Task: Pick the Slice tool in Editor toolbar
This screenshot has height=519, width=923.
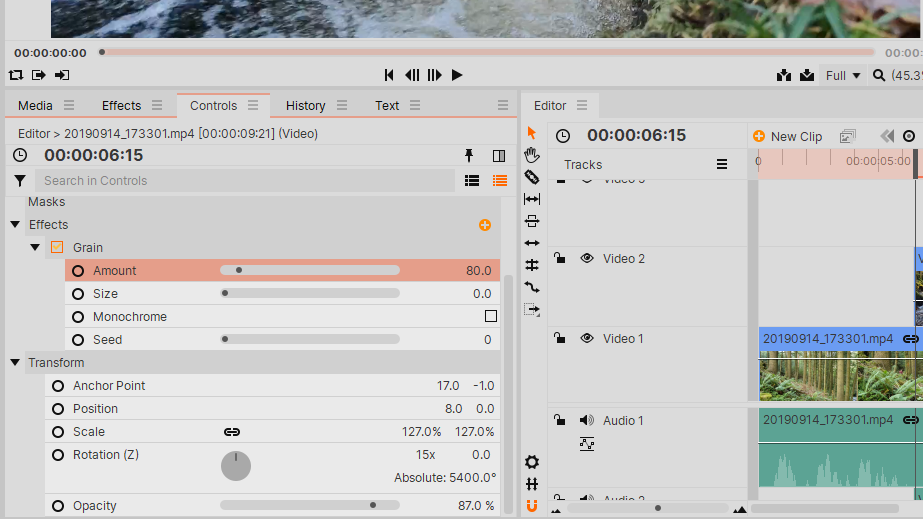Action: click(x=532, y=177)
